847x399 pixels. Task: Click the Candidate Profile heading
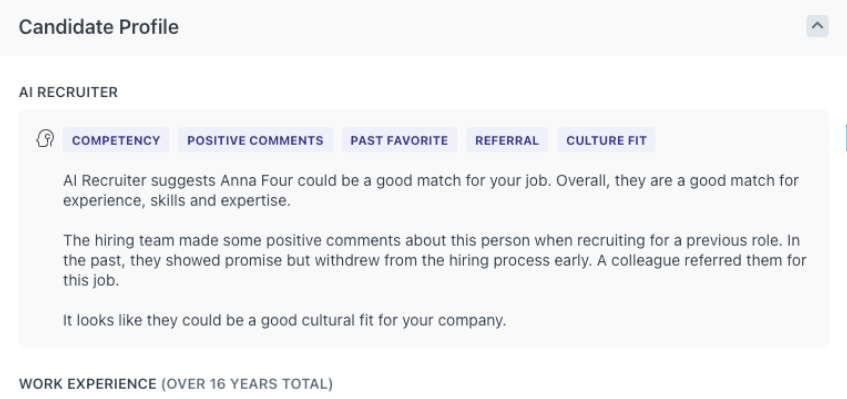point(99,27)
